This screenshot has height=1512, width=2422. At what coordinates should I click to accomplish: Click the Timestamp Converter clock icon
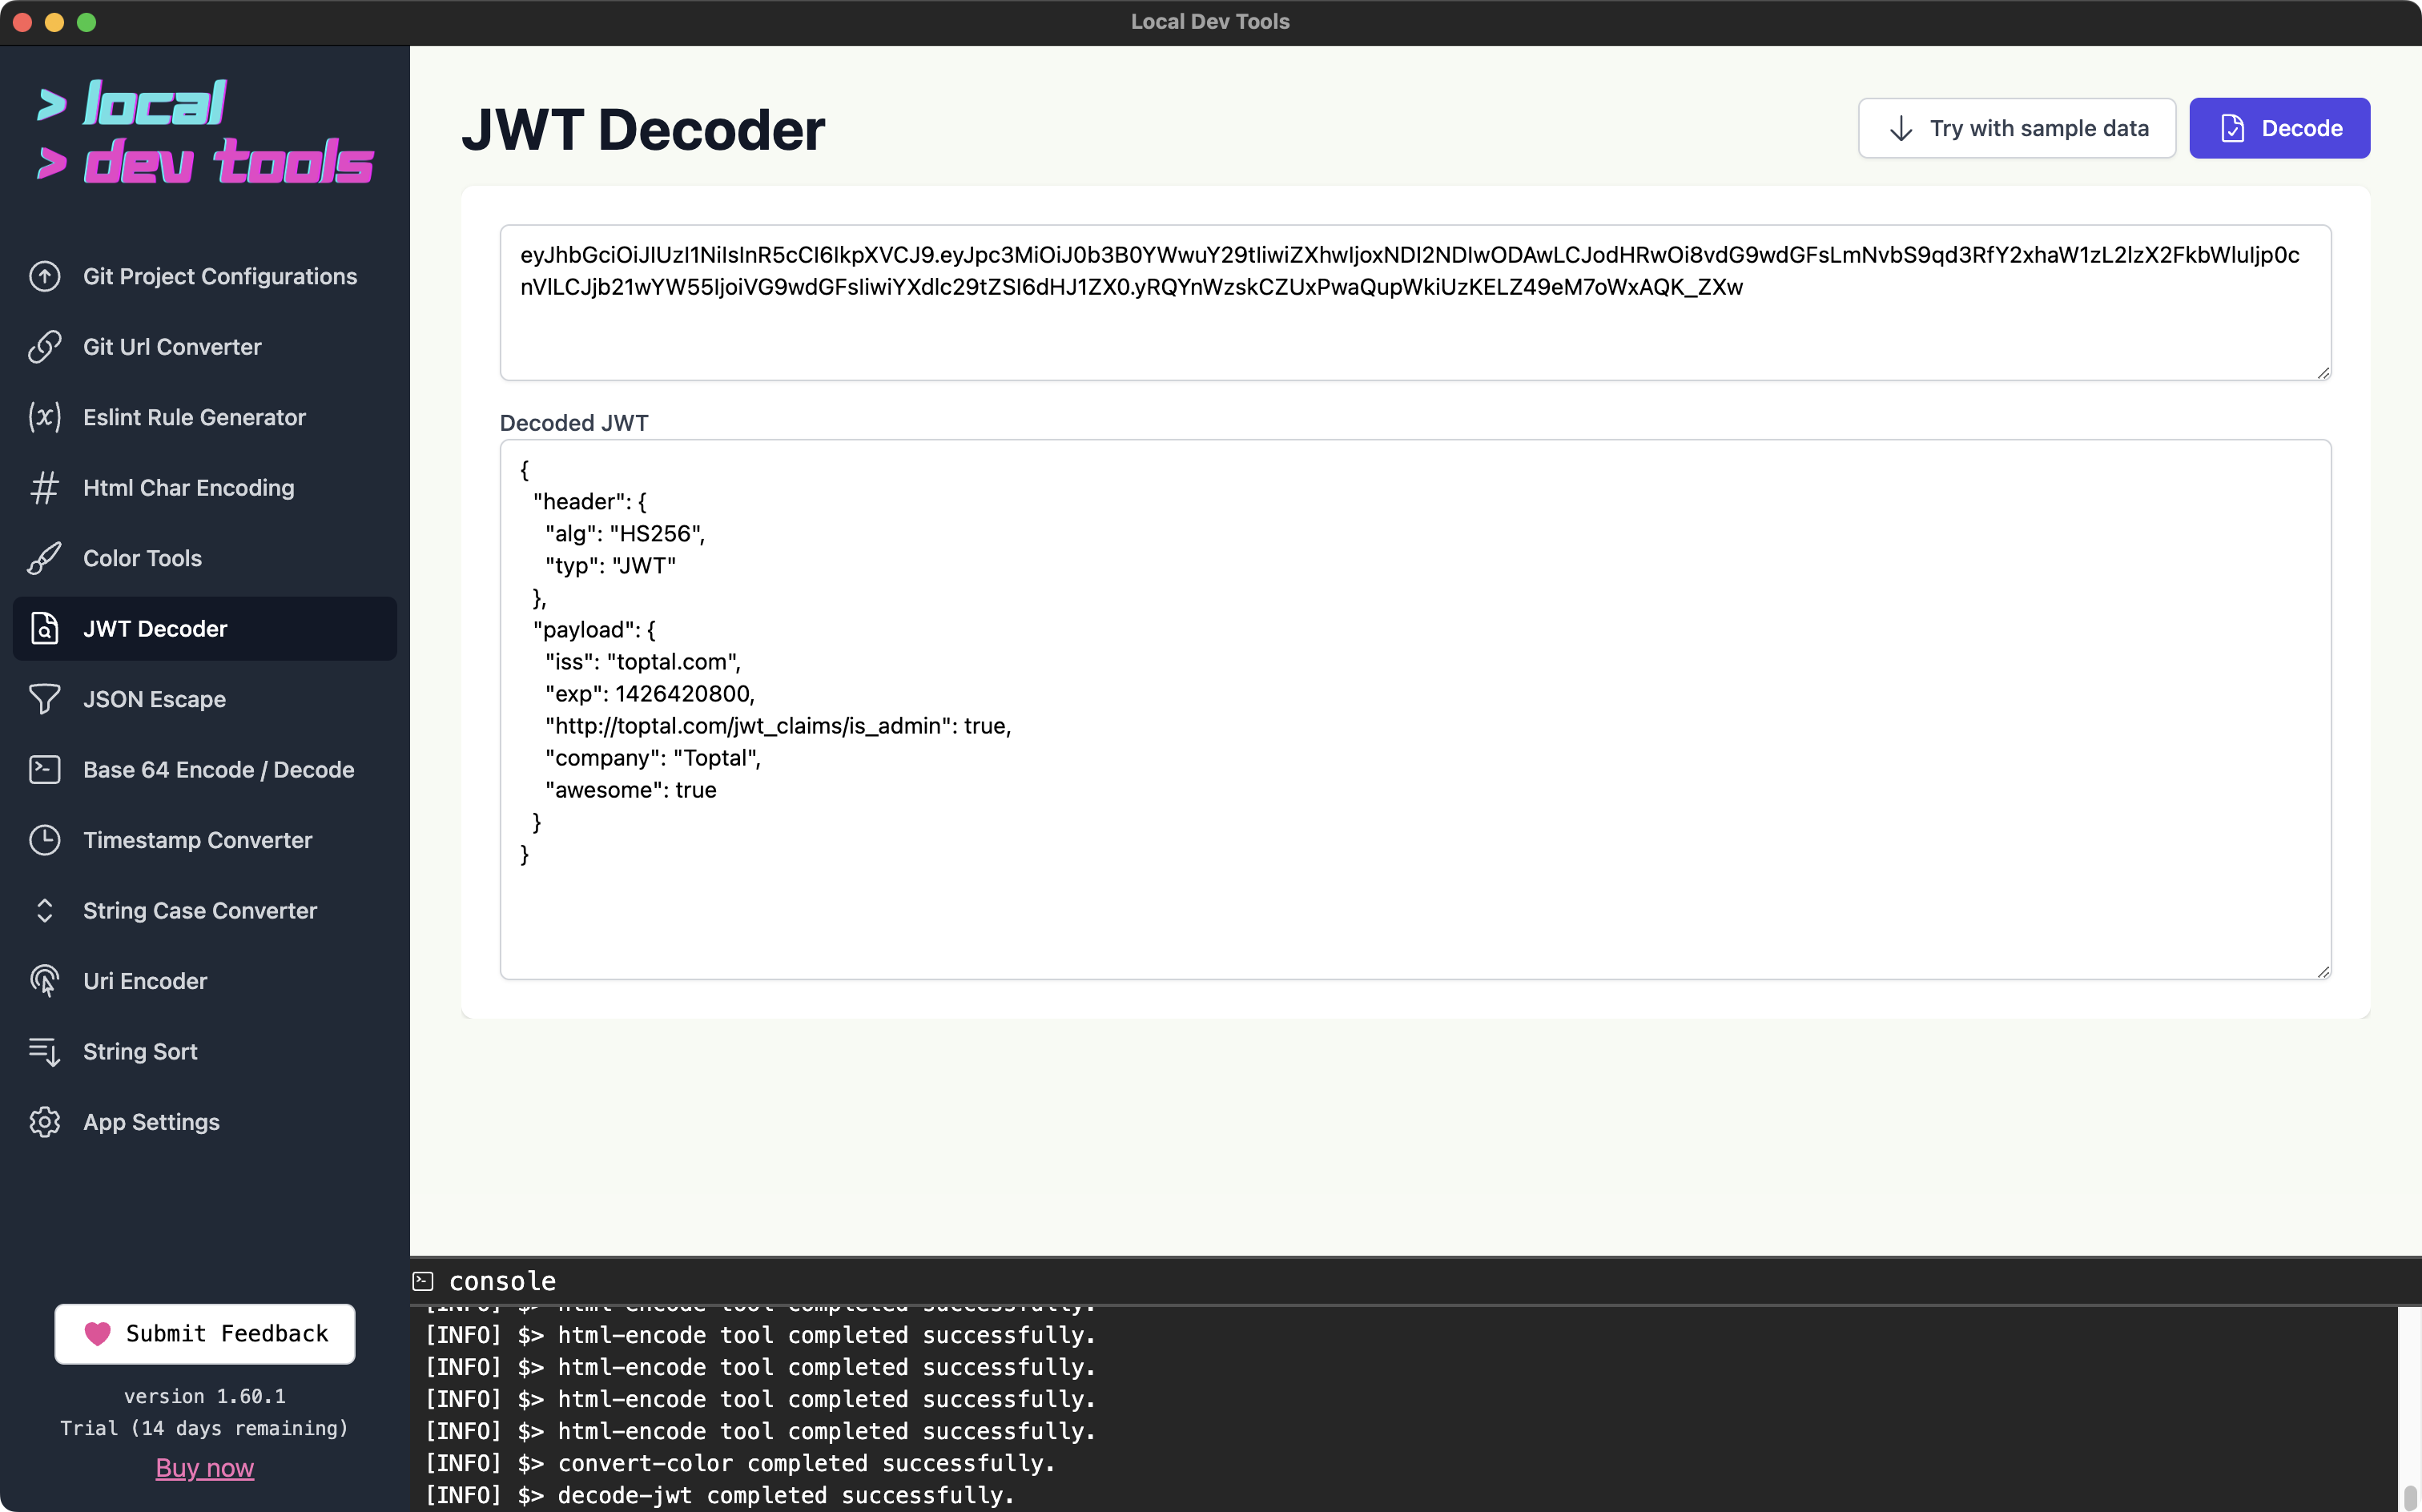click(44, 840)
